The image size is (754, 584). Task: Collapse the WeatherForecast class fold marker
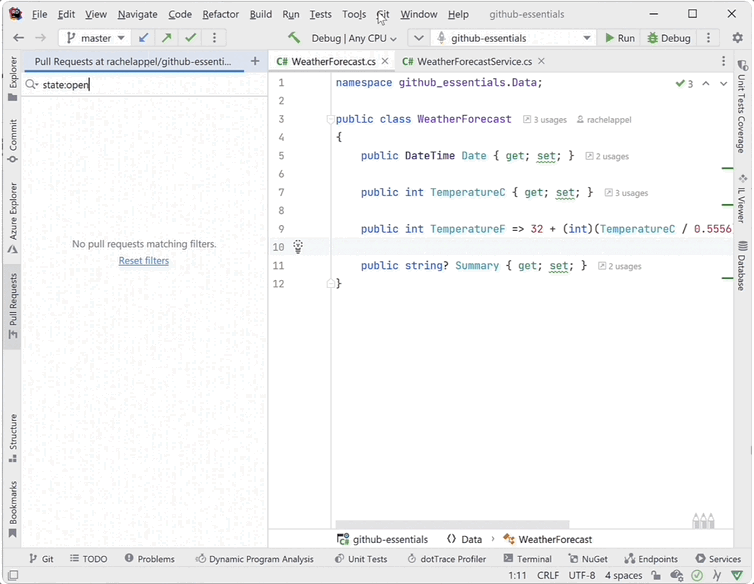331,120
